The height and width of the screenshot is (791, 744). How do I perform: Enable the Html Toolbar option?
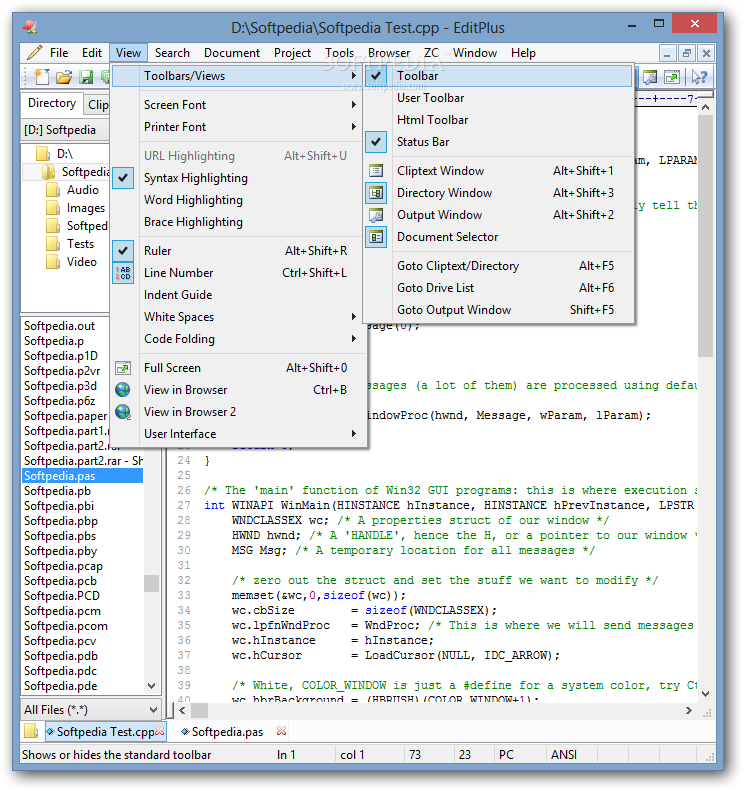pyautogui.click(x=498, y=120)
